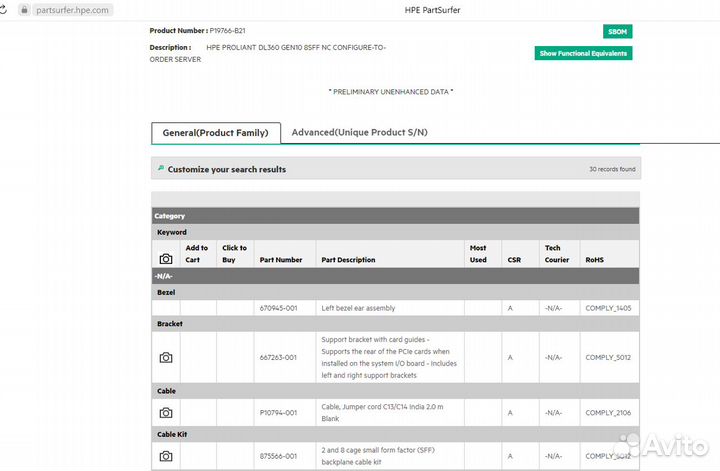Open photo for part P10794-001

166,413
